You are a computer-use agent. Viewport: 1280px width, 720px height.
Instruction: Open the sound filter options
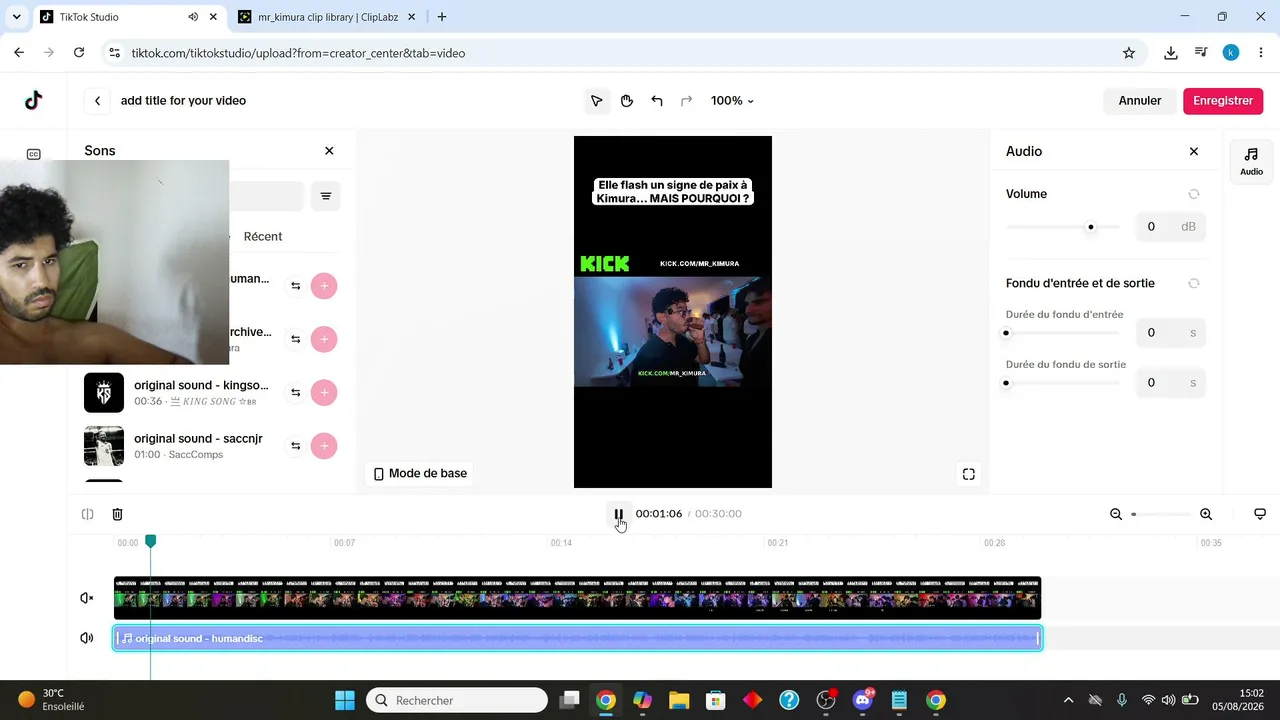pyautogui.click(x=326, y=196)
